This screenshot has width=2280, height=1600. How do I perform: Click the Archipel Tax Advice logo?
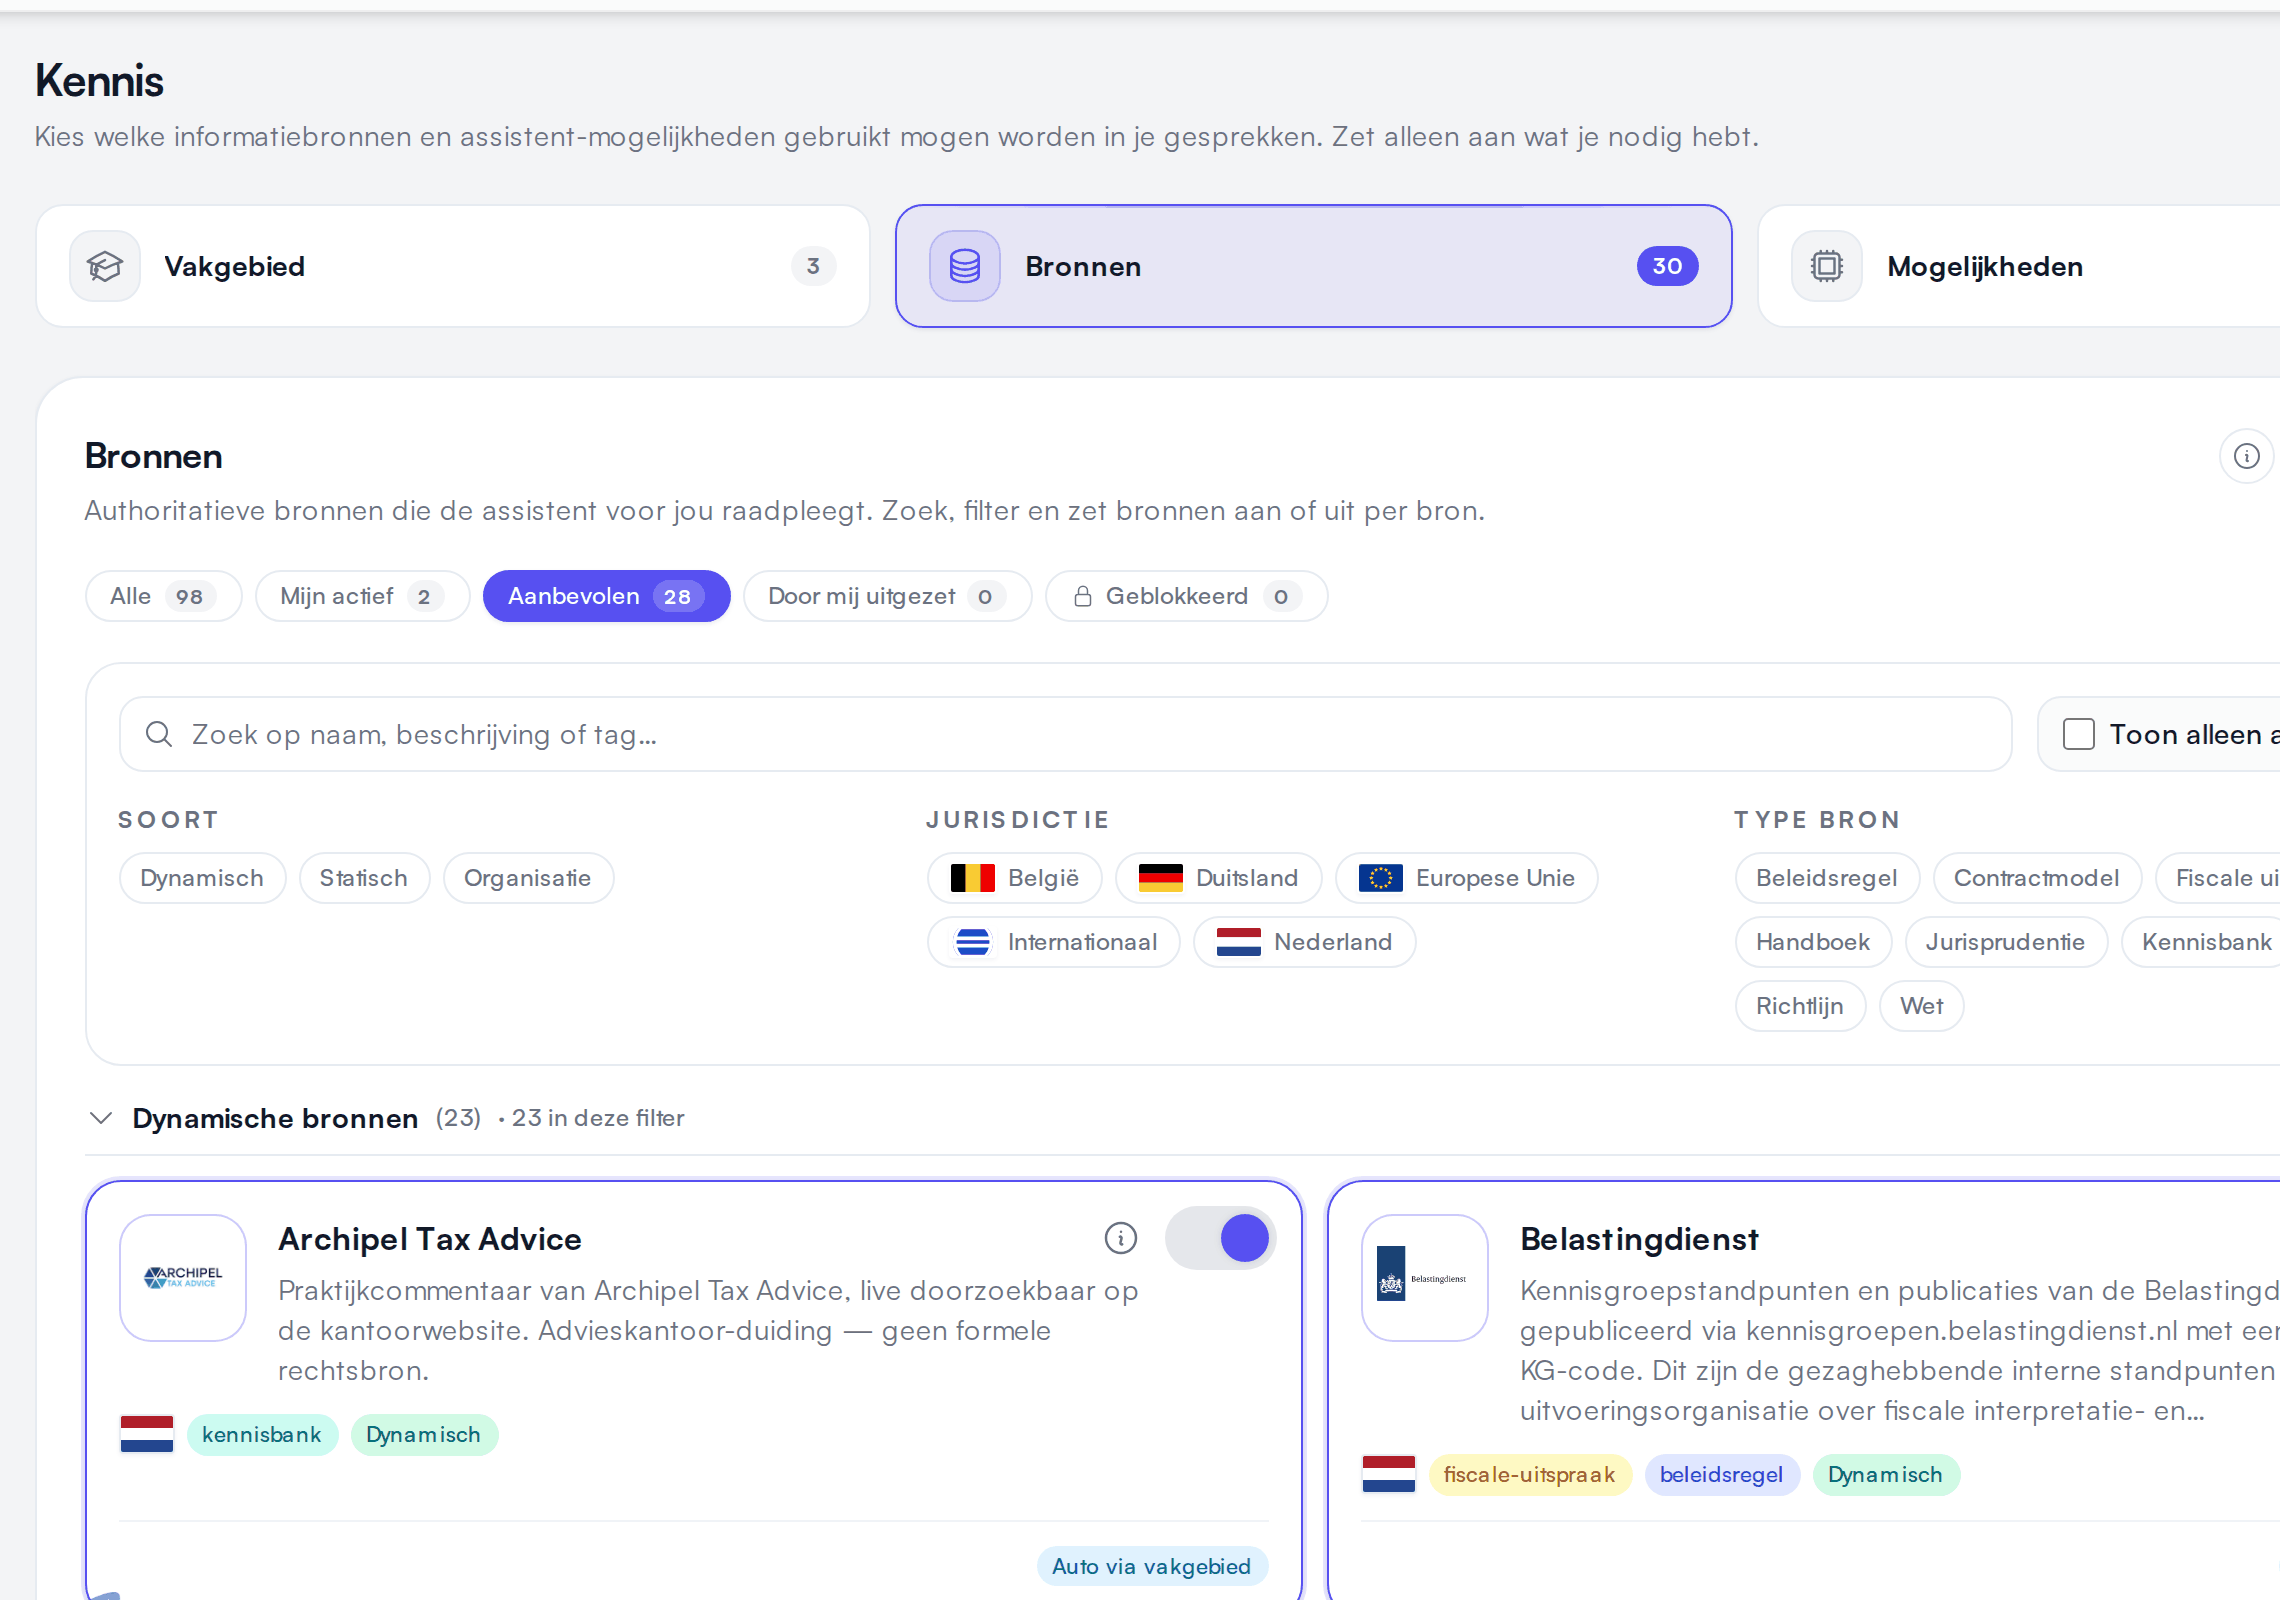point(183,1278)
